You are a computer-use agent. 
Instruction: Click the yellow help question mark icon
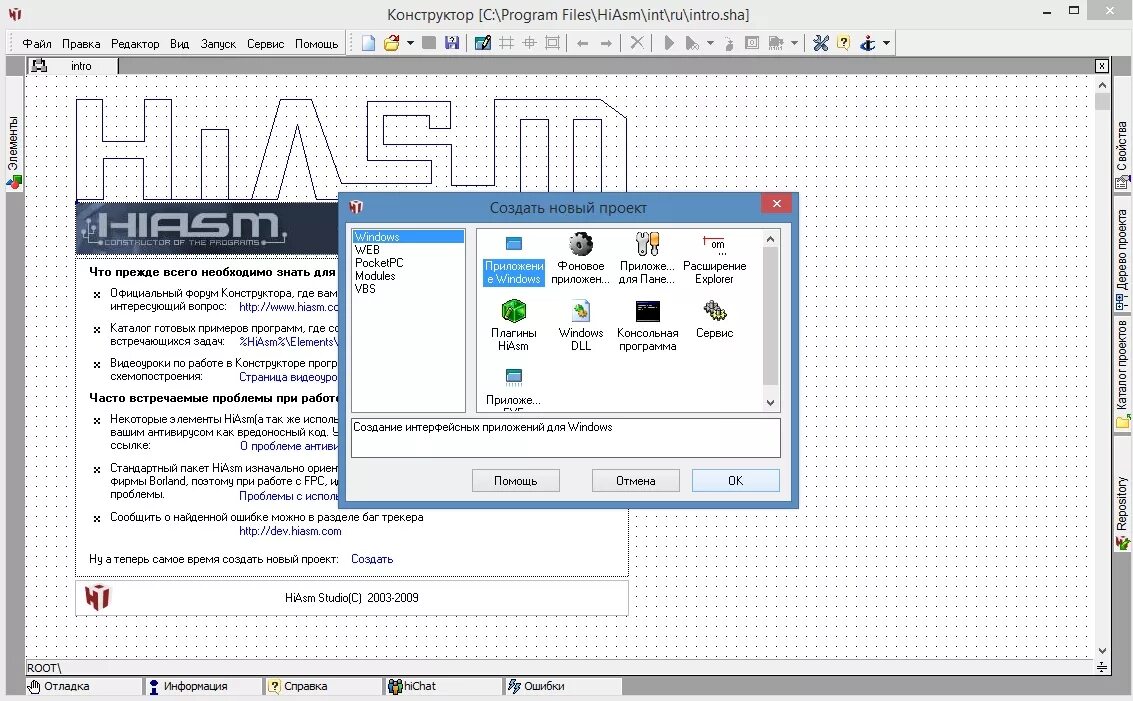point(843,43)
